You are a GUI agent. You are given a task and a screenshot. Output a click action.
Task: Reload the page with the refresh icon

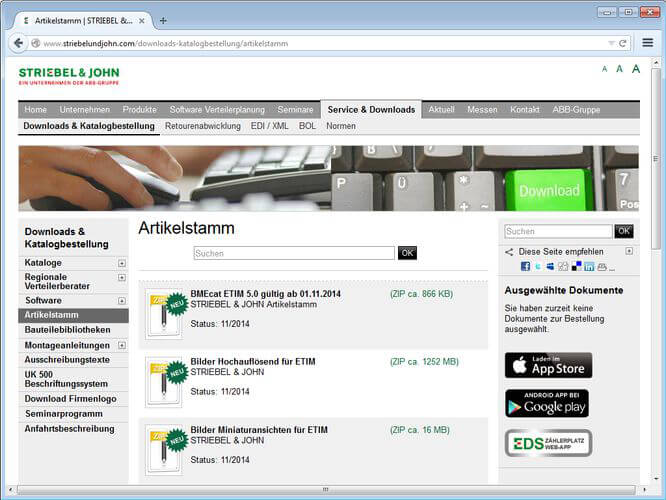click(x=623, y=43)
